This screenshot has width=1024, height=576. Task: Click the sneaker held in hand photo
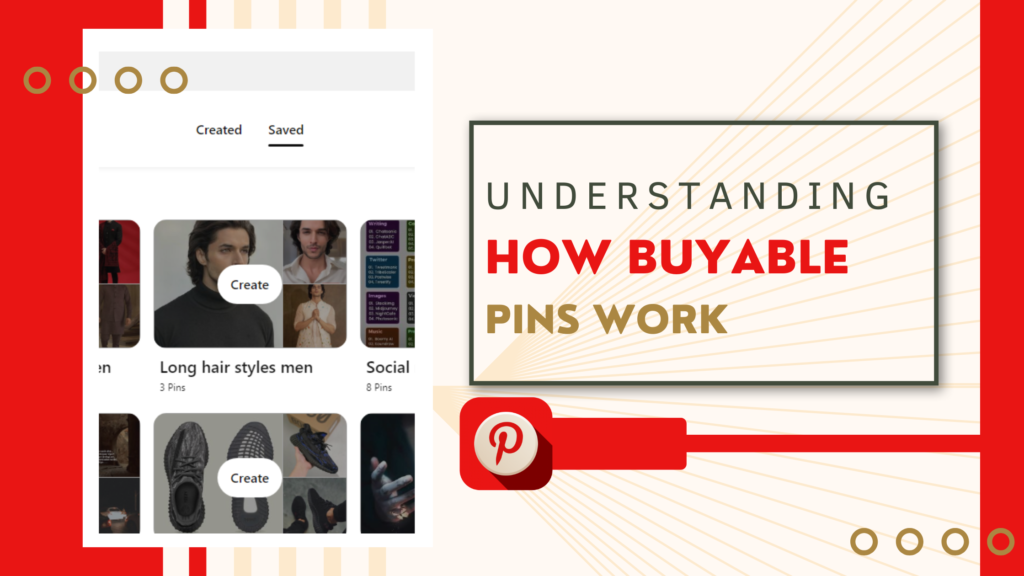(x=315, y=445)
